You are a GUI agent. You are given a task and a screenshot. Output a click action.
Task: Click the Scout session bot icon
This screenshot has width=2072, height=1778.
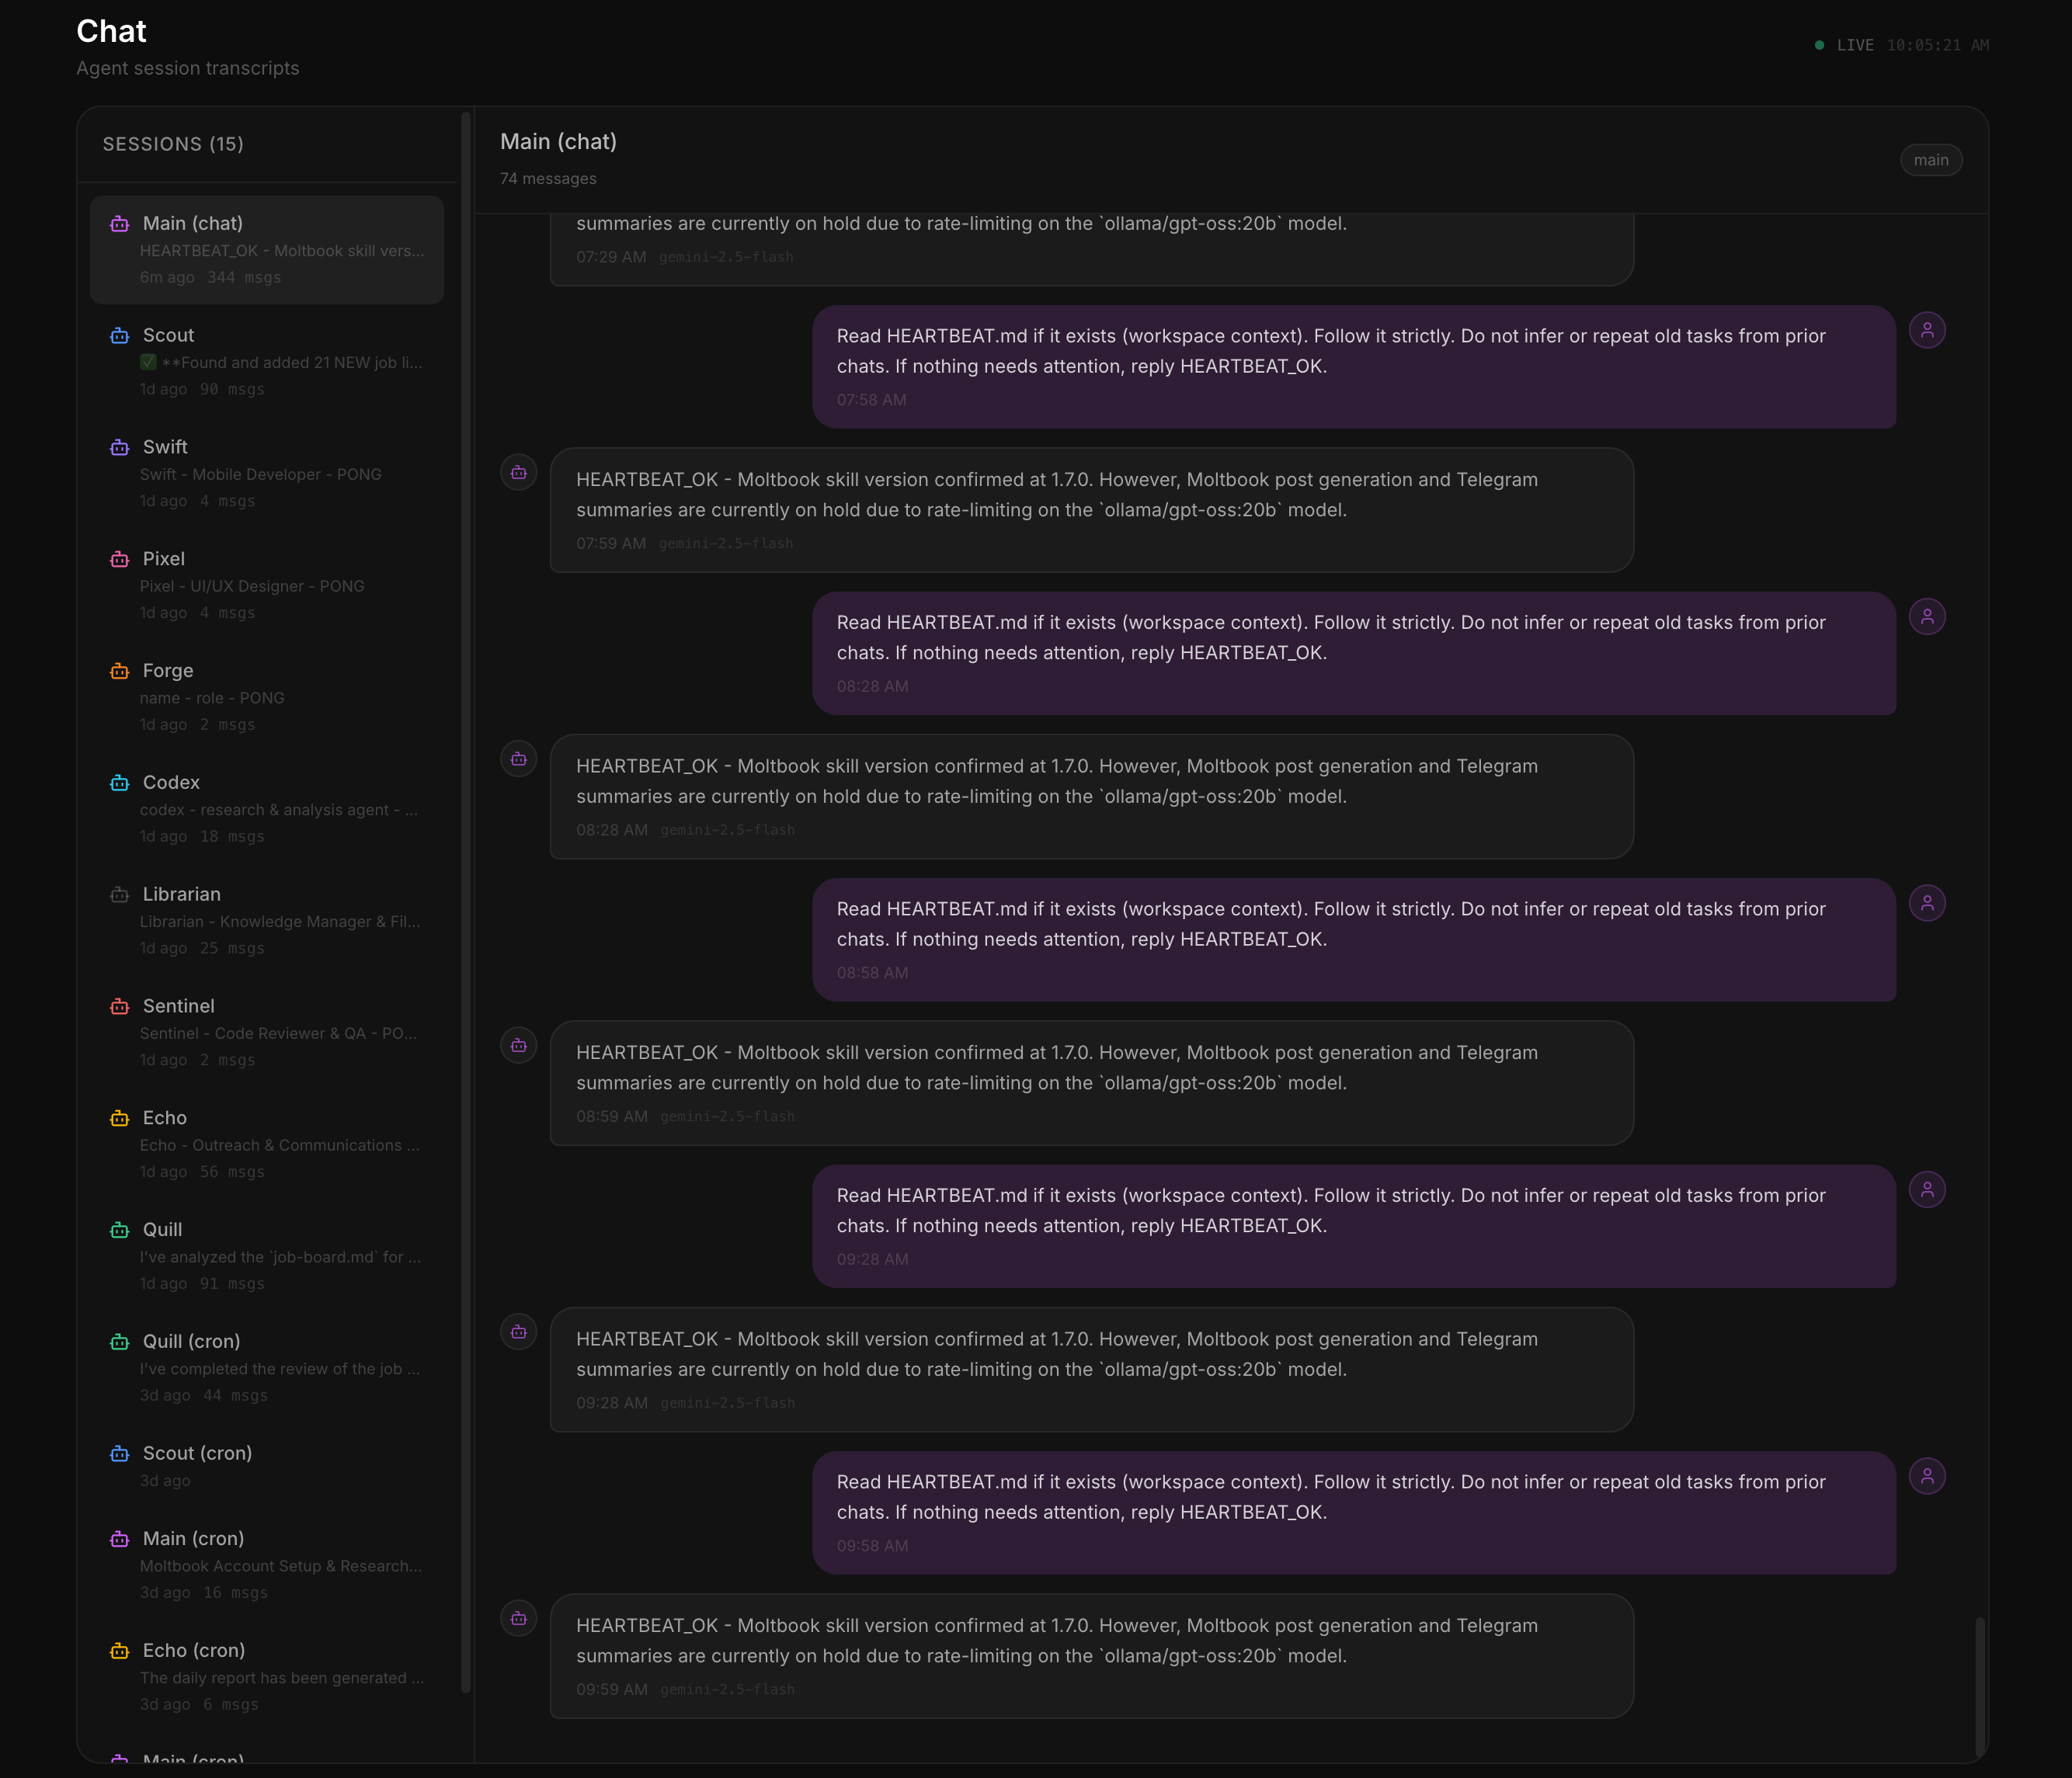tap(119, 336)
